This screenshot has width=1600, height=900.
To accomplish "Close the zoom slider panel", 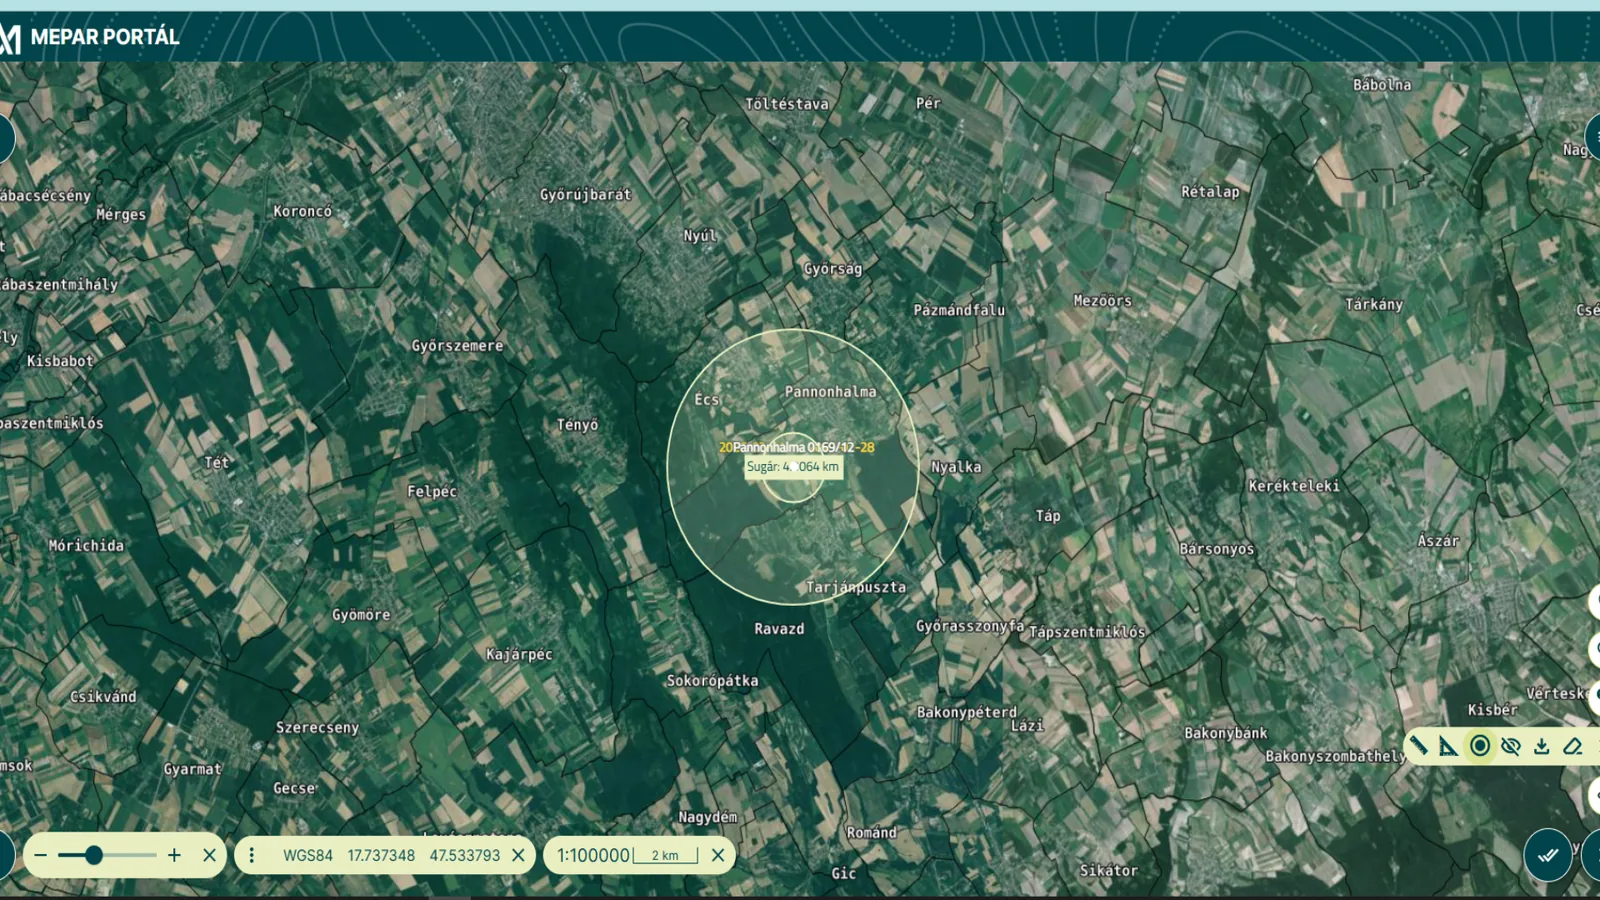I will tap(209, 855).
